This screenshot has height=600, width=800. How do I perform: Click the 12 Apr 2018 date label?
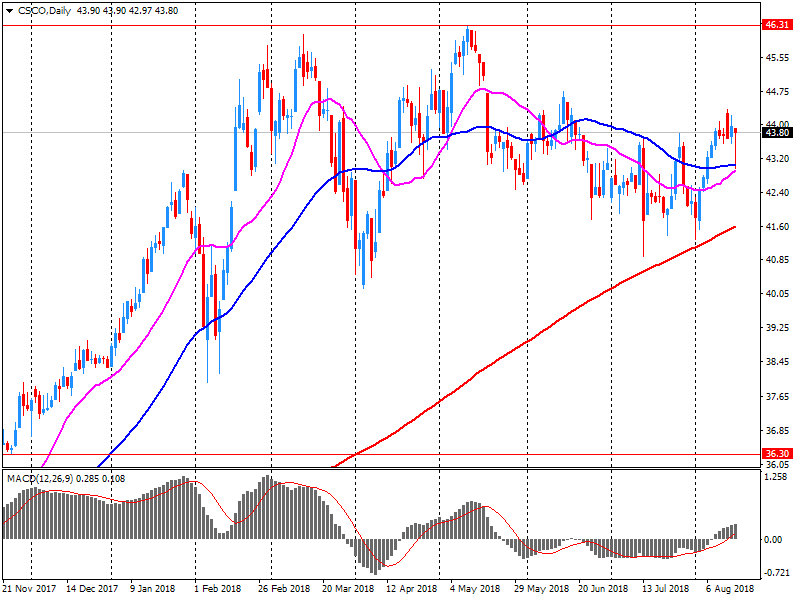click(411, 588)
